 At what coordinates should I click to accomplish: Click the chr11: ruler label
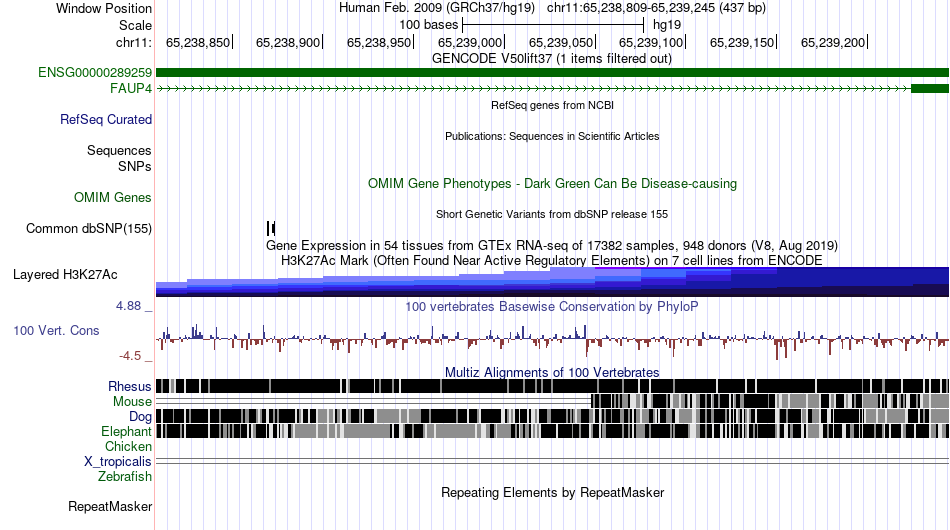pyautogui.click(x=134, y=42)
